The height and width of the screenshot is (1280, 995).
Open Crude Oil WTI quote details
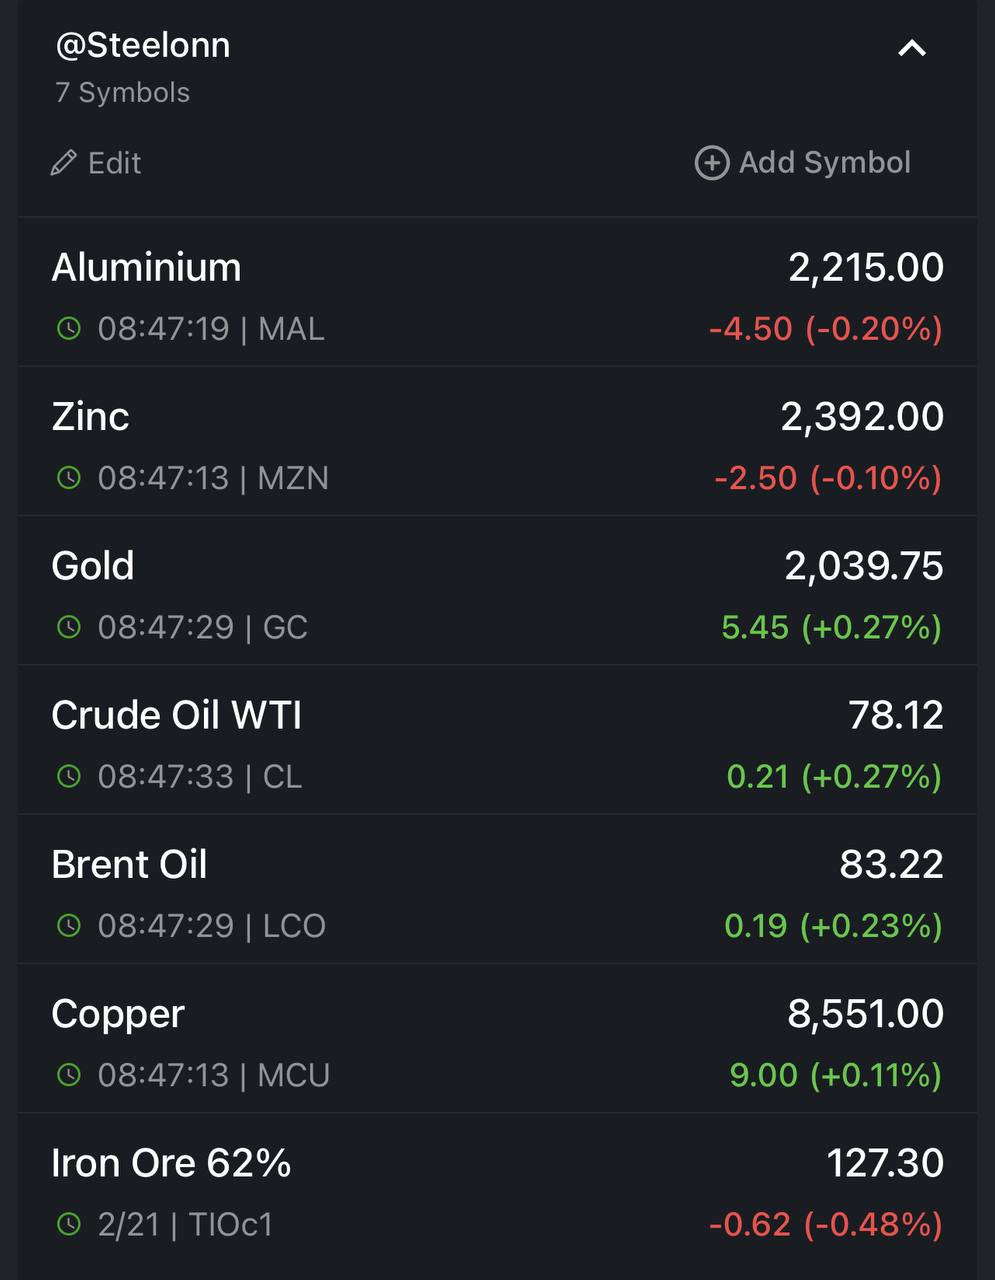[x=497, y=740]
